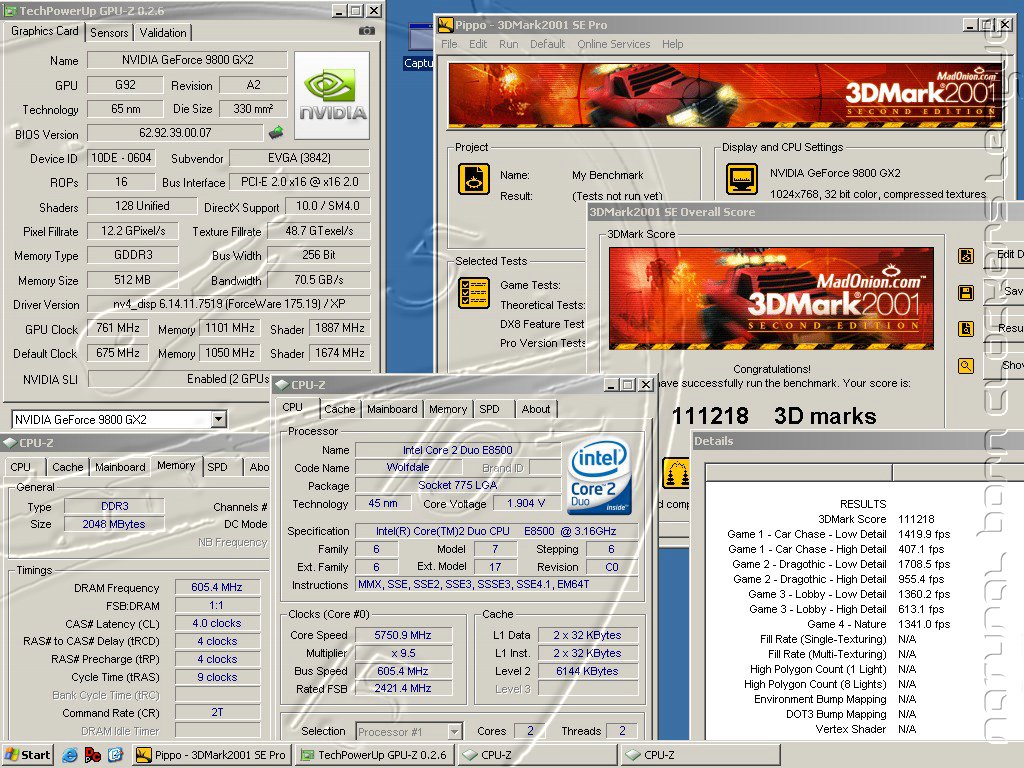Screen dimensions: 1024x768
Task: Click the Display and CPU Settings monitor icon
Action: point(742,179)
